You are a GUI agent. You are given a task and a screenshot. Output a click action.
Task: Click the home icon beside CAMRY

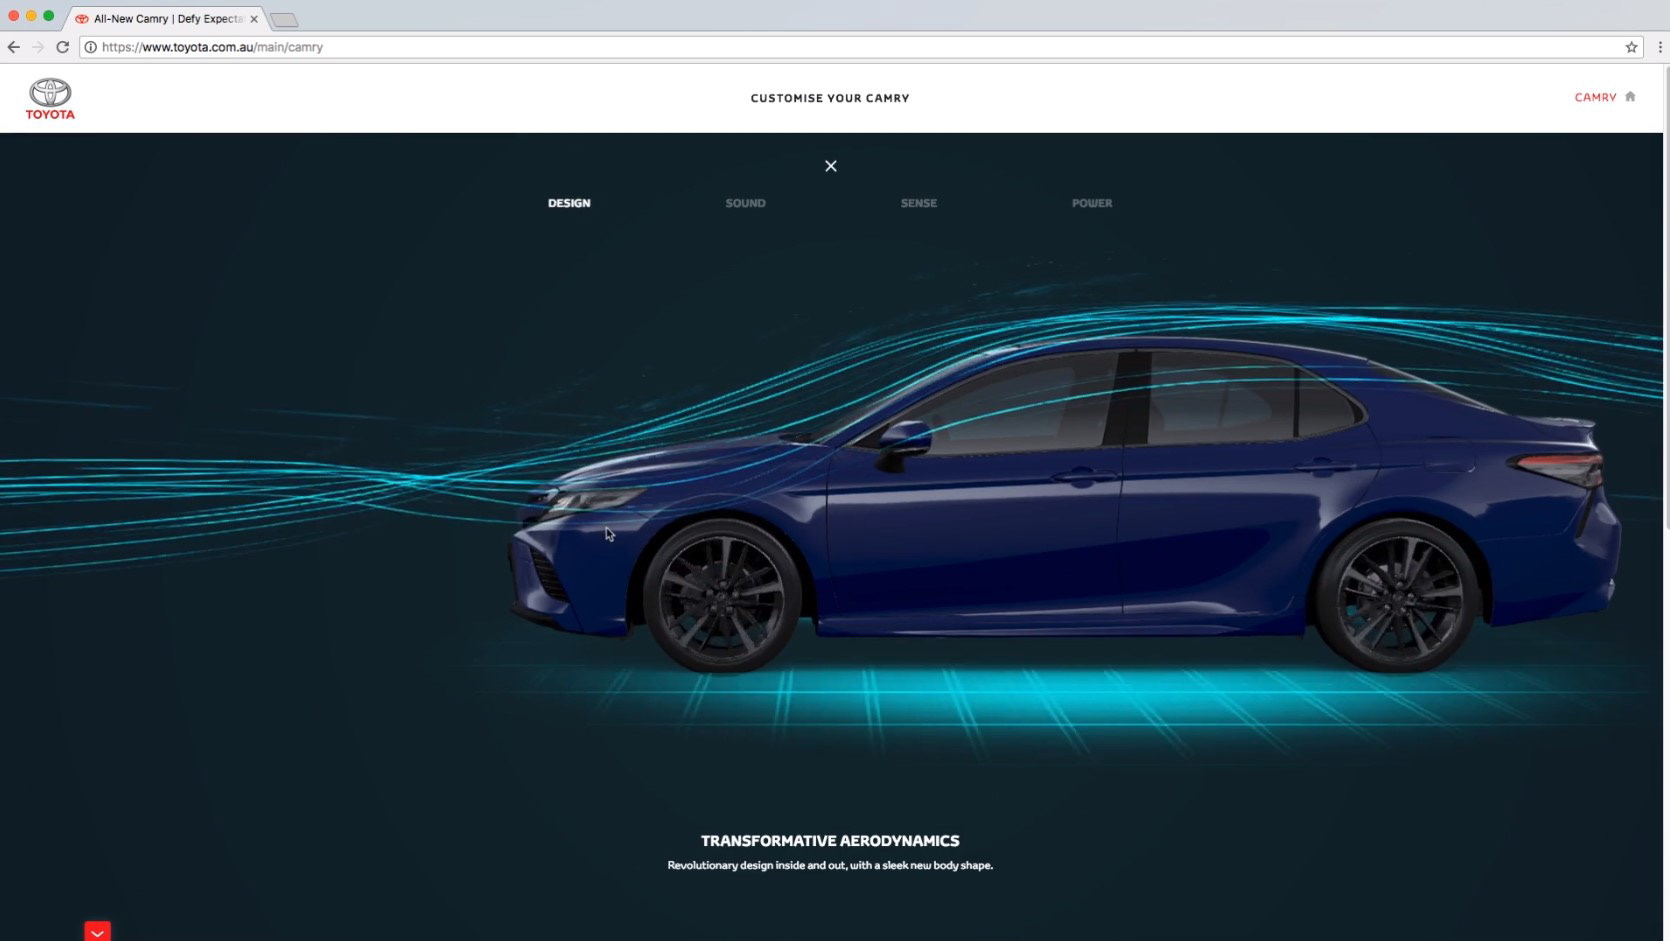(x=1630, y=97)
